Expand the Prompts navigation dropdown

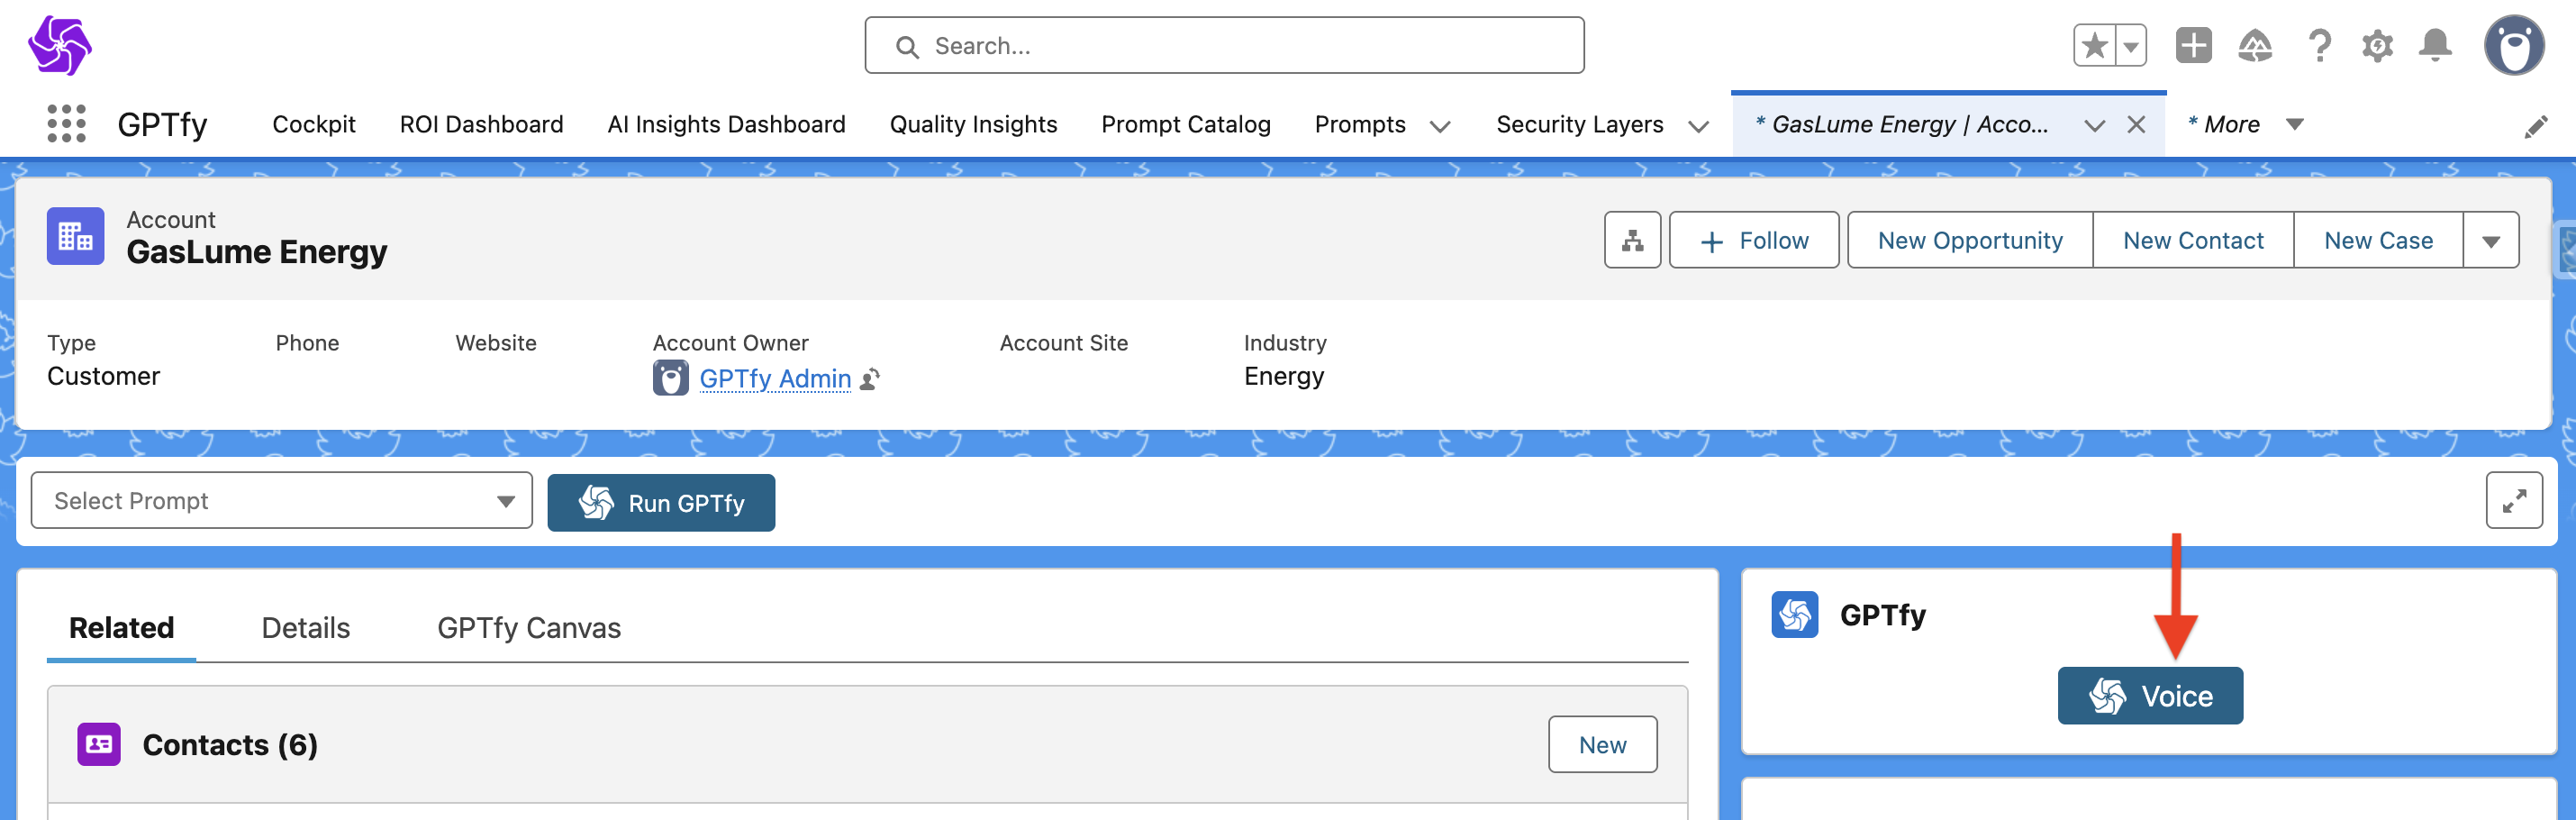coord(1440,126)
